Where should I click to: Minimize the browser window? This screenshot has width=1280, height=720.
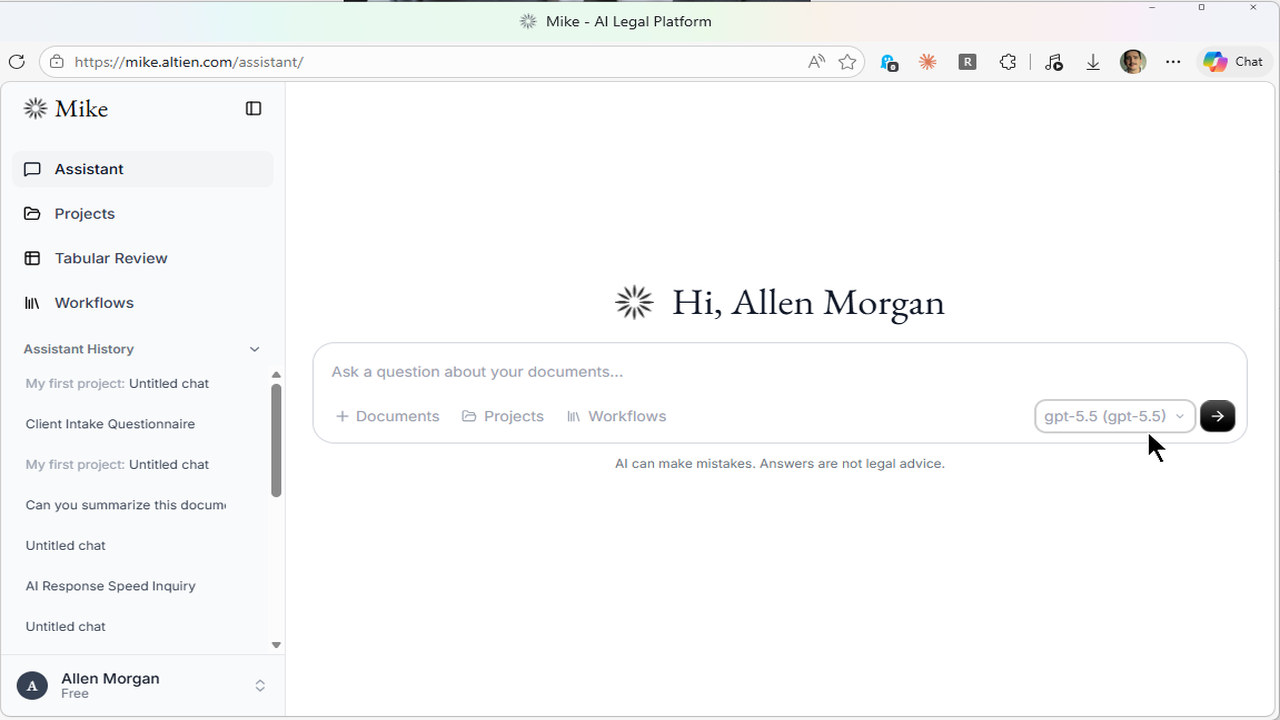click(1153, 8)
